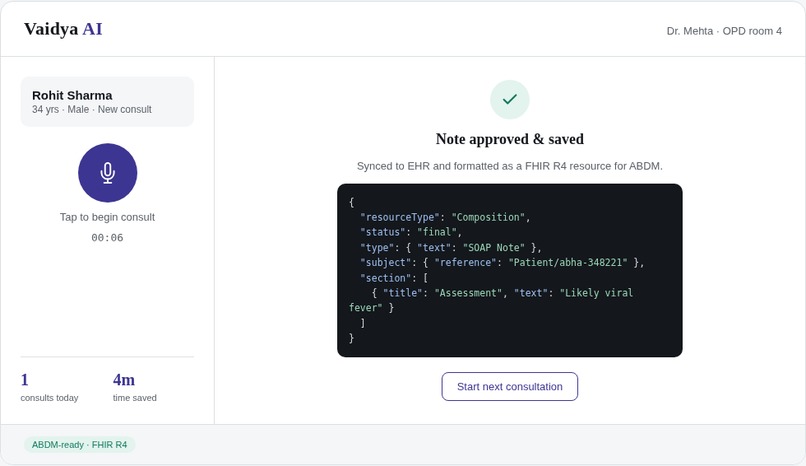Image resolution: width=806 pixels, height=466 pixels.
Task: Click the "Likely viral" assessment text
Action: click(x=596, y=293)
